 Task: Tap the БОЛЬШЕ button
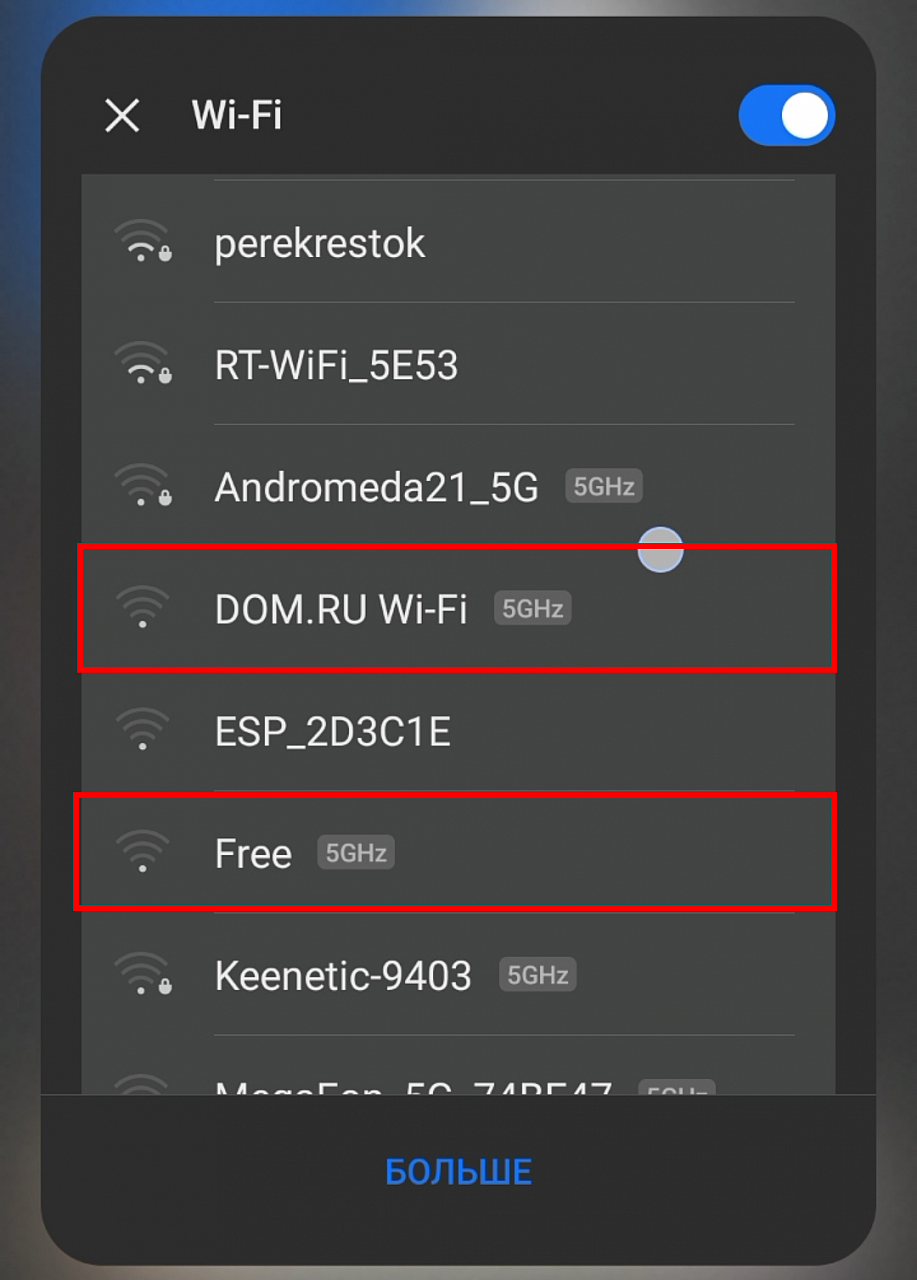coord(458,1171)
